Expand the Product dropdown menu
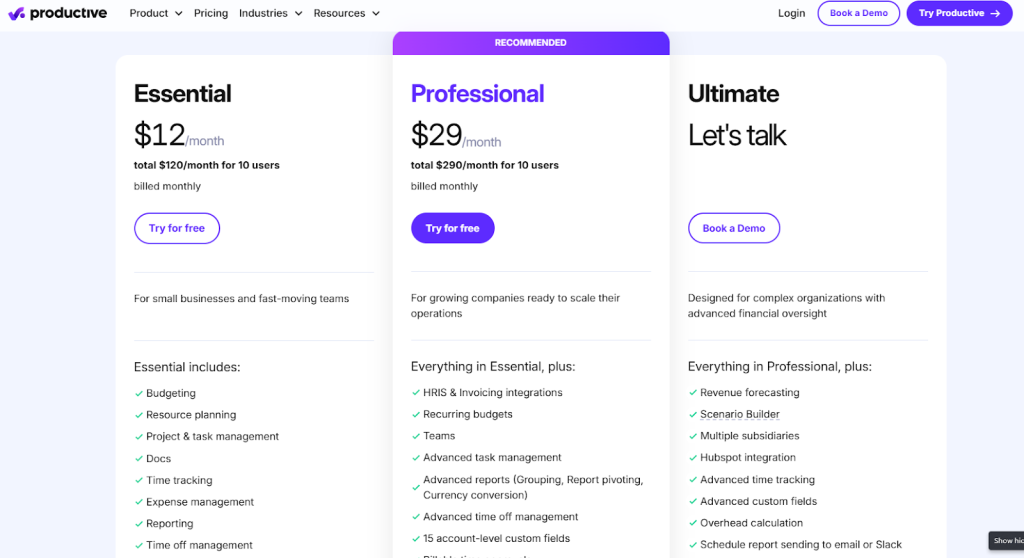Viewport: 1024px width, 558px height. pyautogui.click(x=156, y=14)
